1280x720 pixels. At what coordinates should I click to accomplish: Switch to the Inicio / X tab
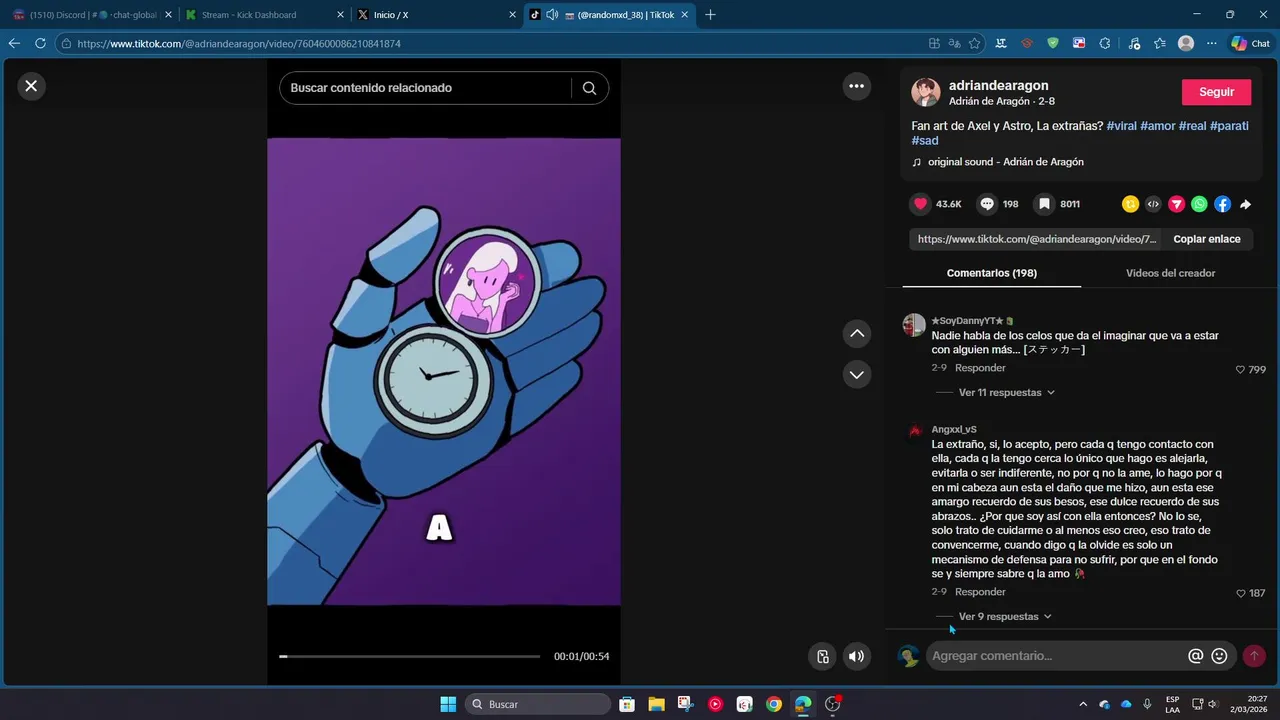point(437,15)
